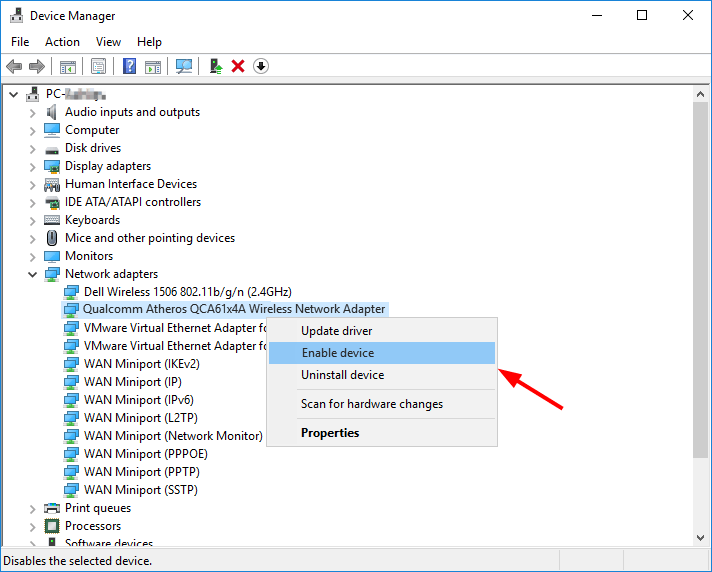Collapse the Network adapters category
This screenshot has height=572, width=712.
click(x=33, y=274)
